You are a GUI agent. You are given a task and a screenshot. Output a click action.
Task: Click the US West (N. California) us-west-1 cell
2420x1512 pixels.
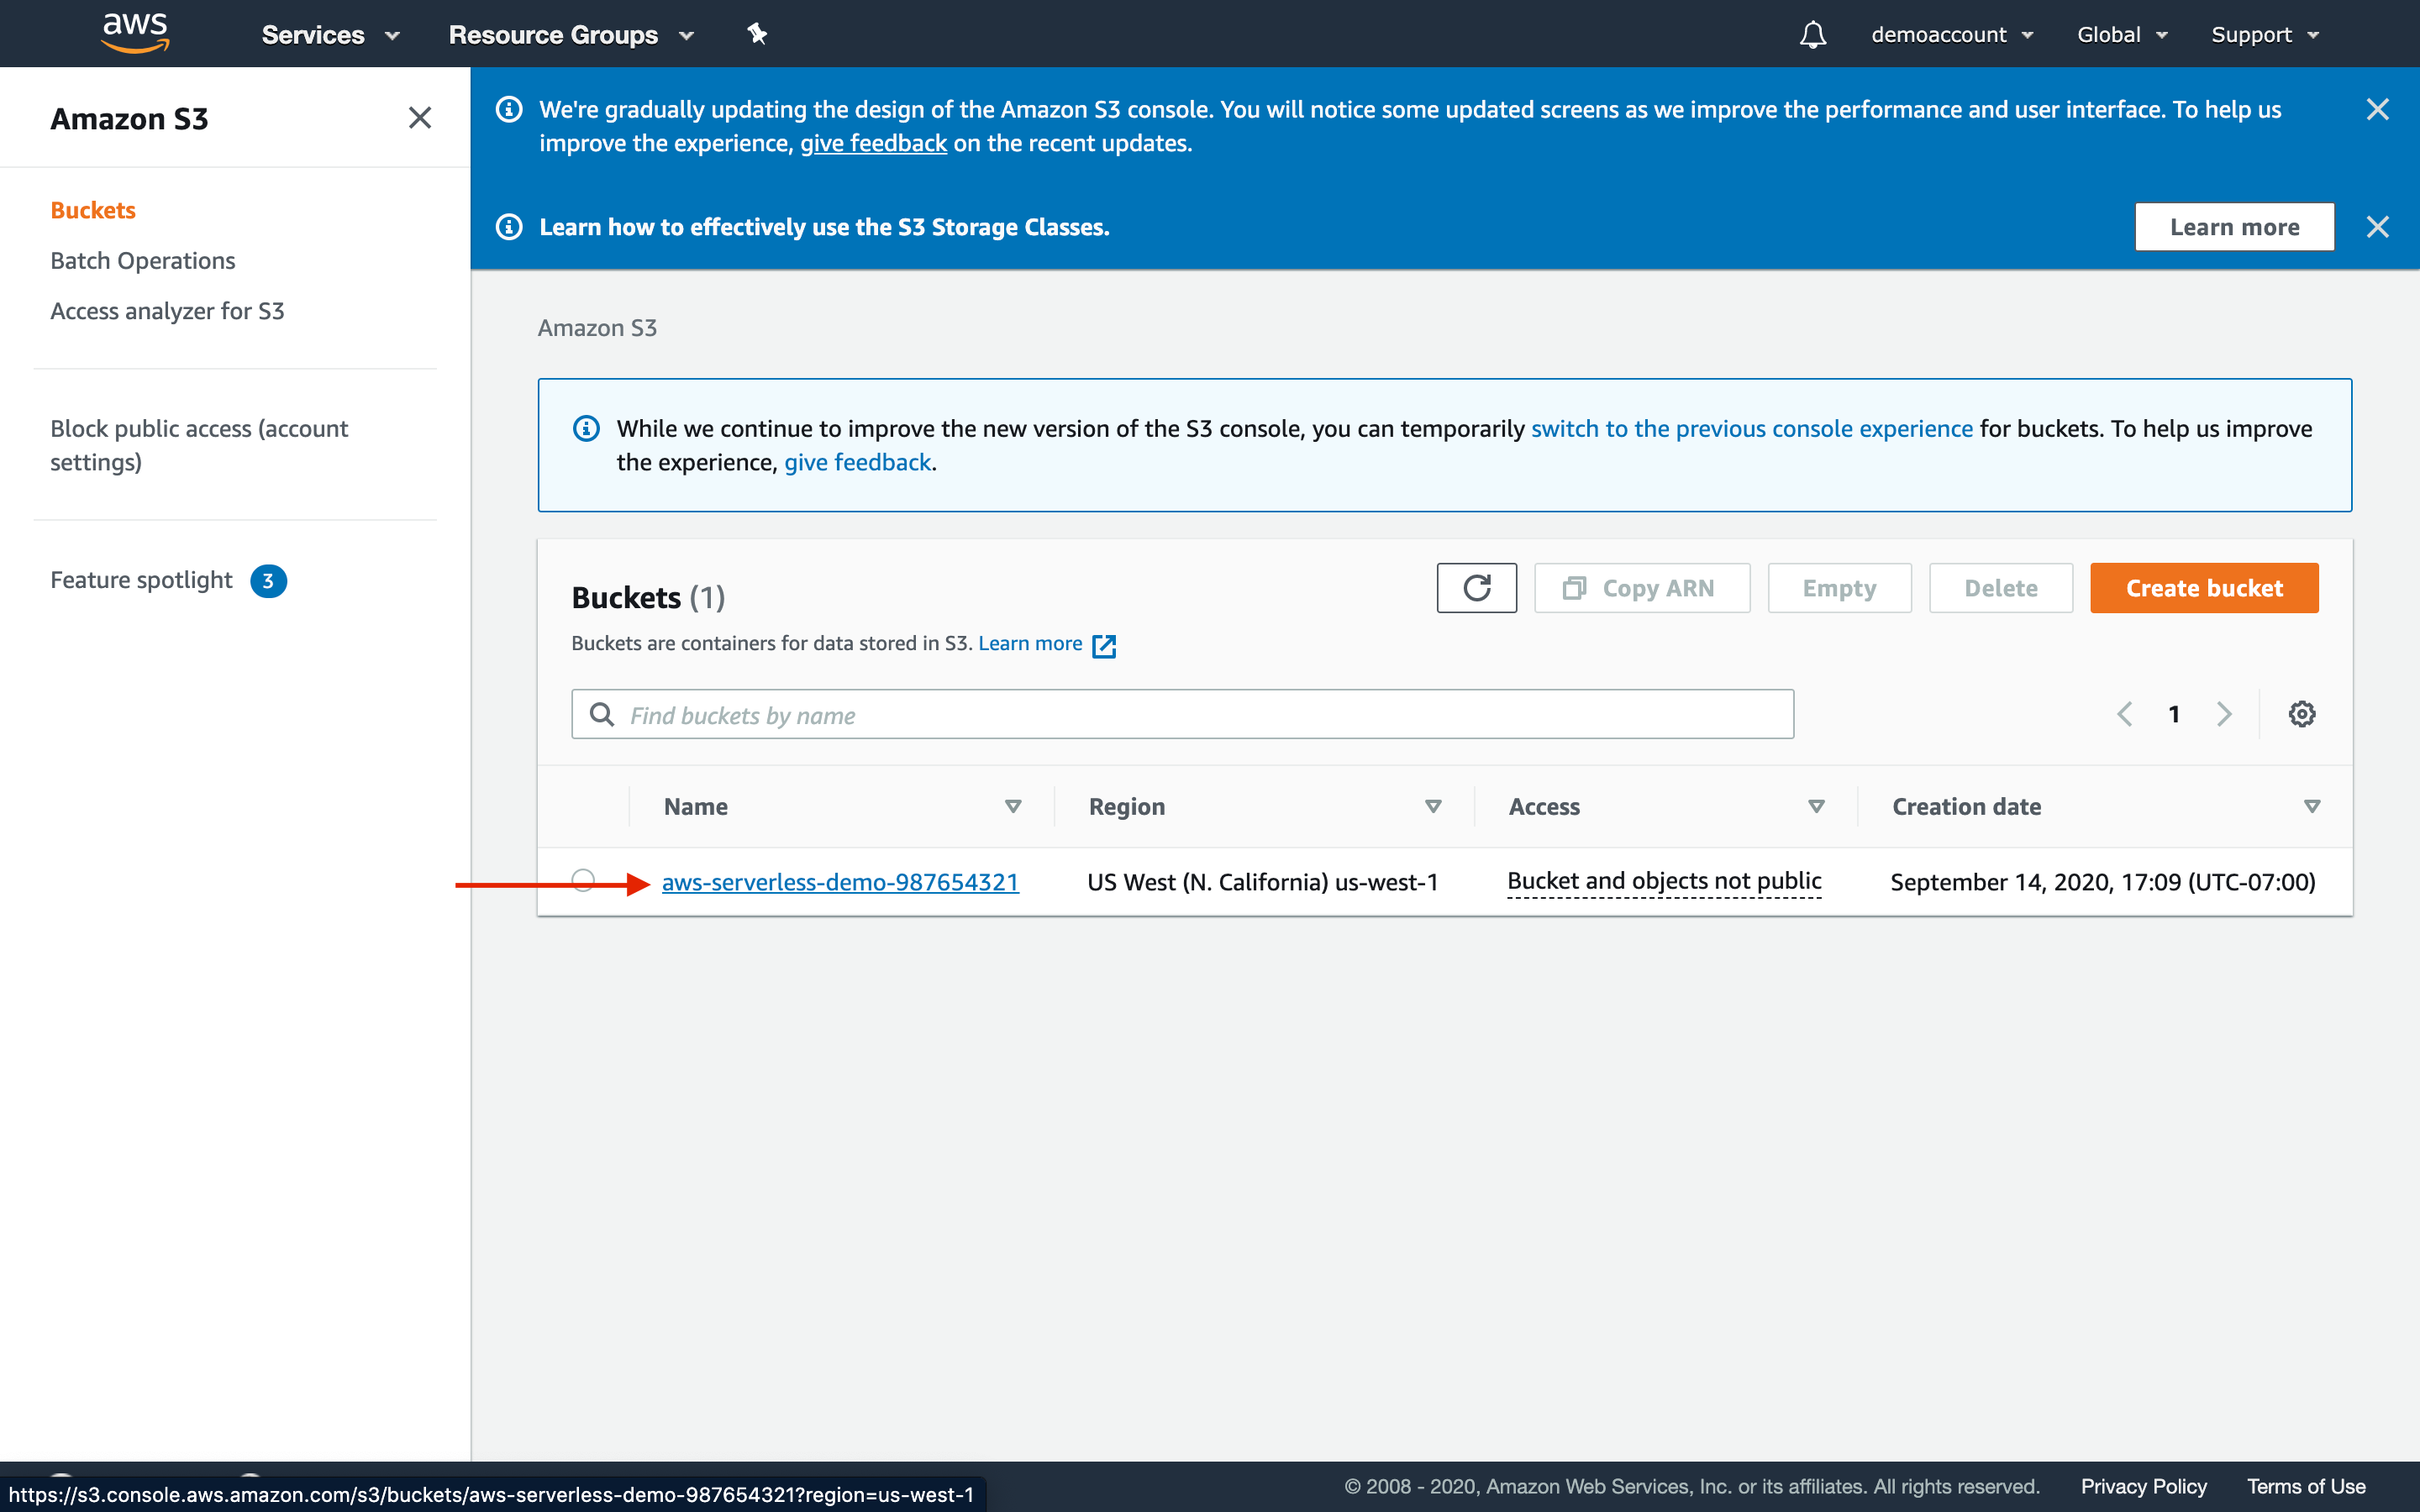click(x=1262, y=882)
